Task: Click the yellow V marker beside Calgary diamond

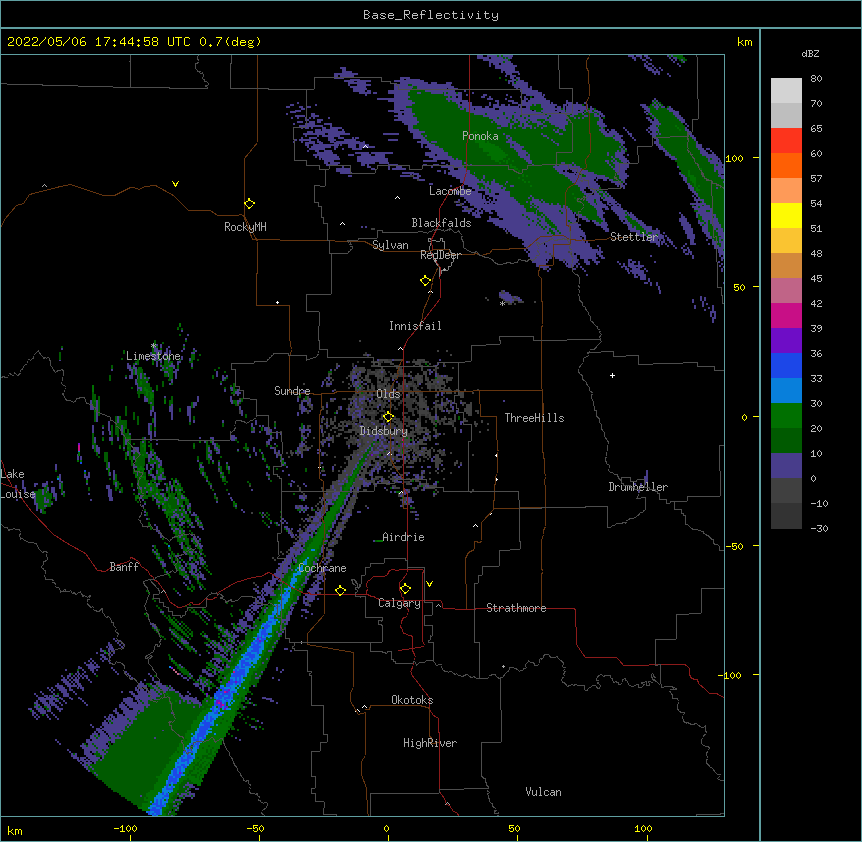Action: [x=429, y=584]
